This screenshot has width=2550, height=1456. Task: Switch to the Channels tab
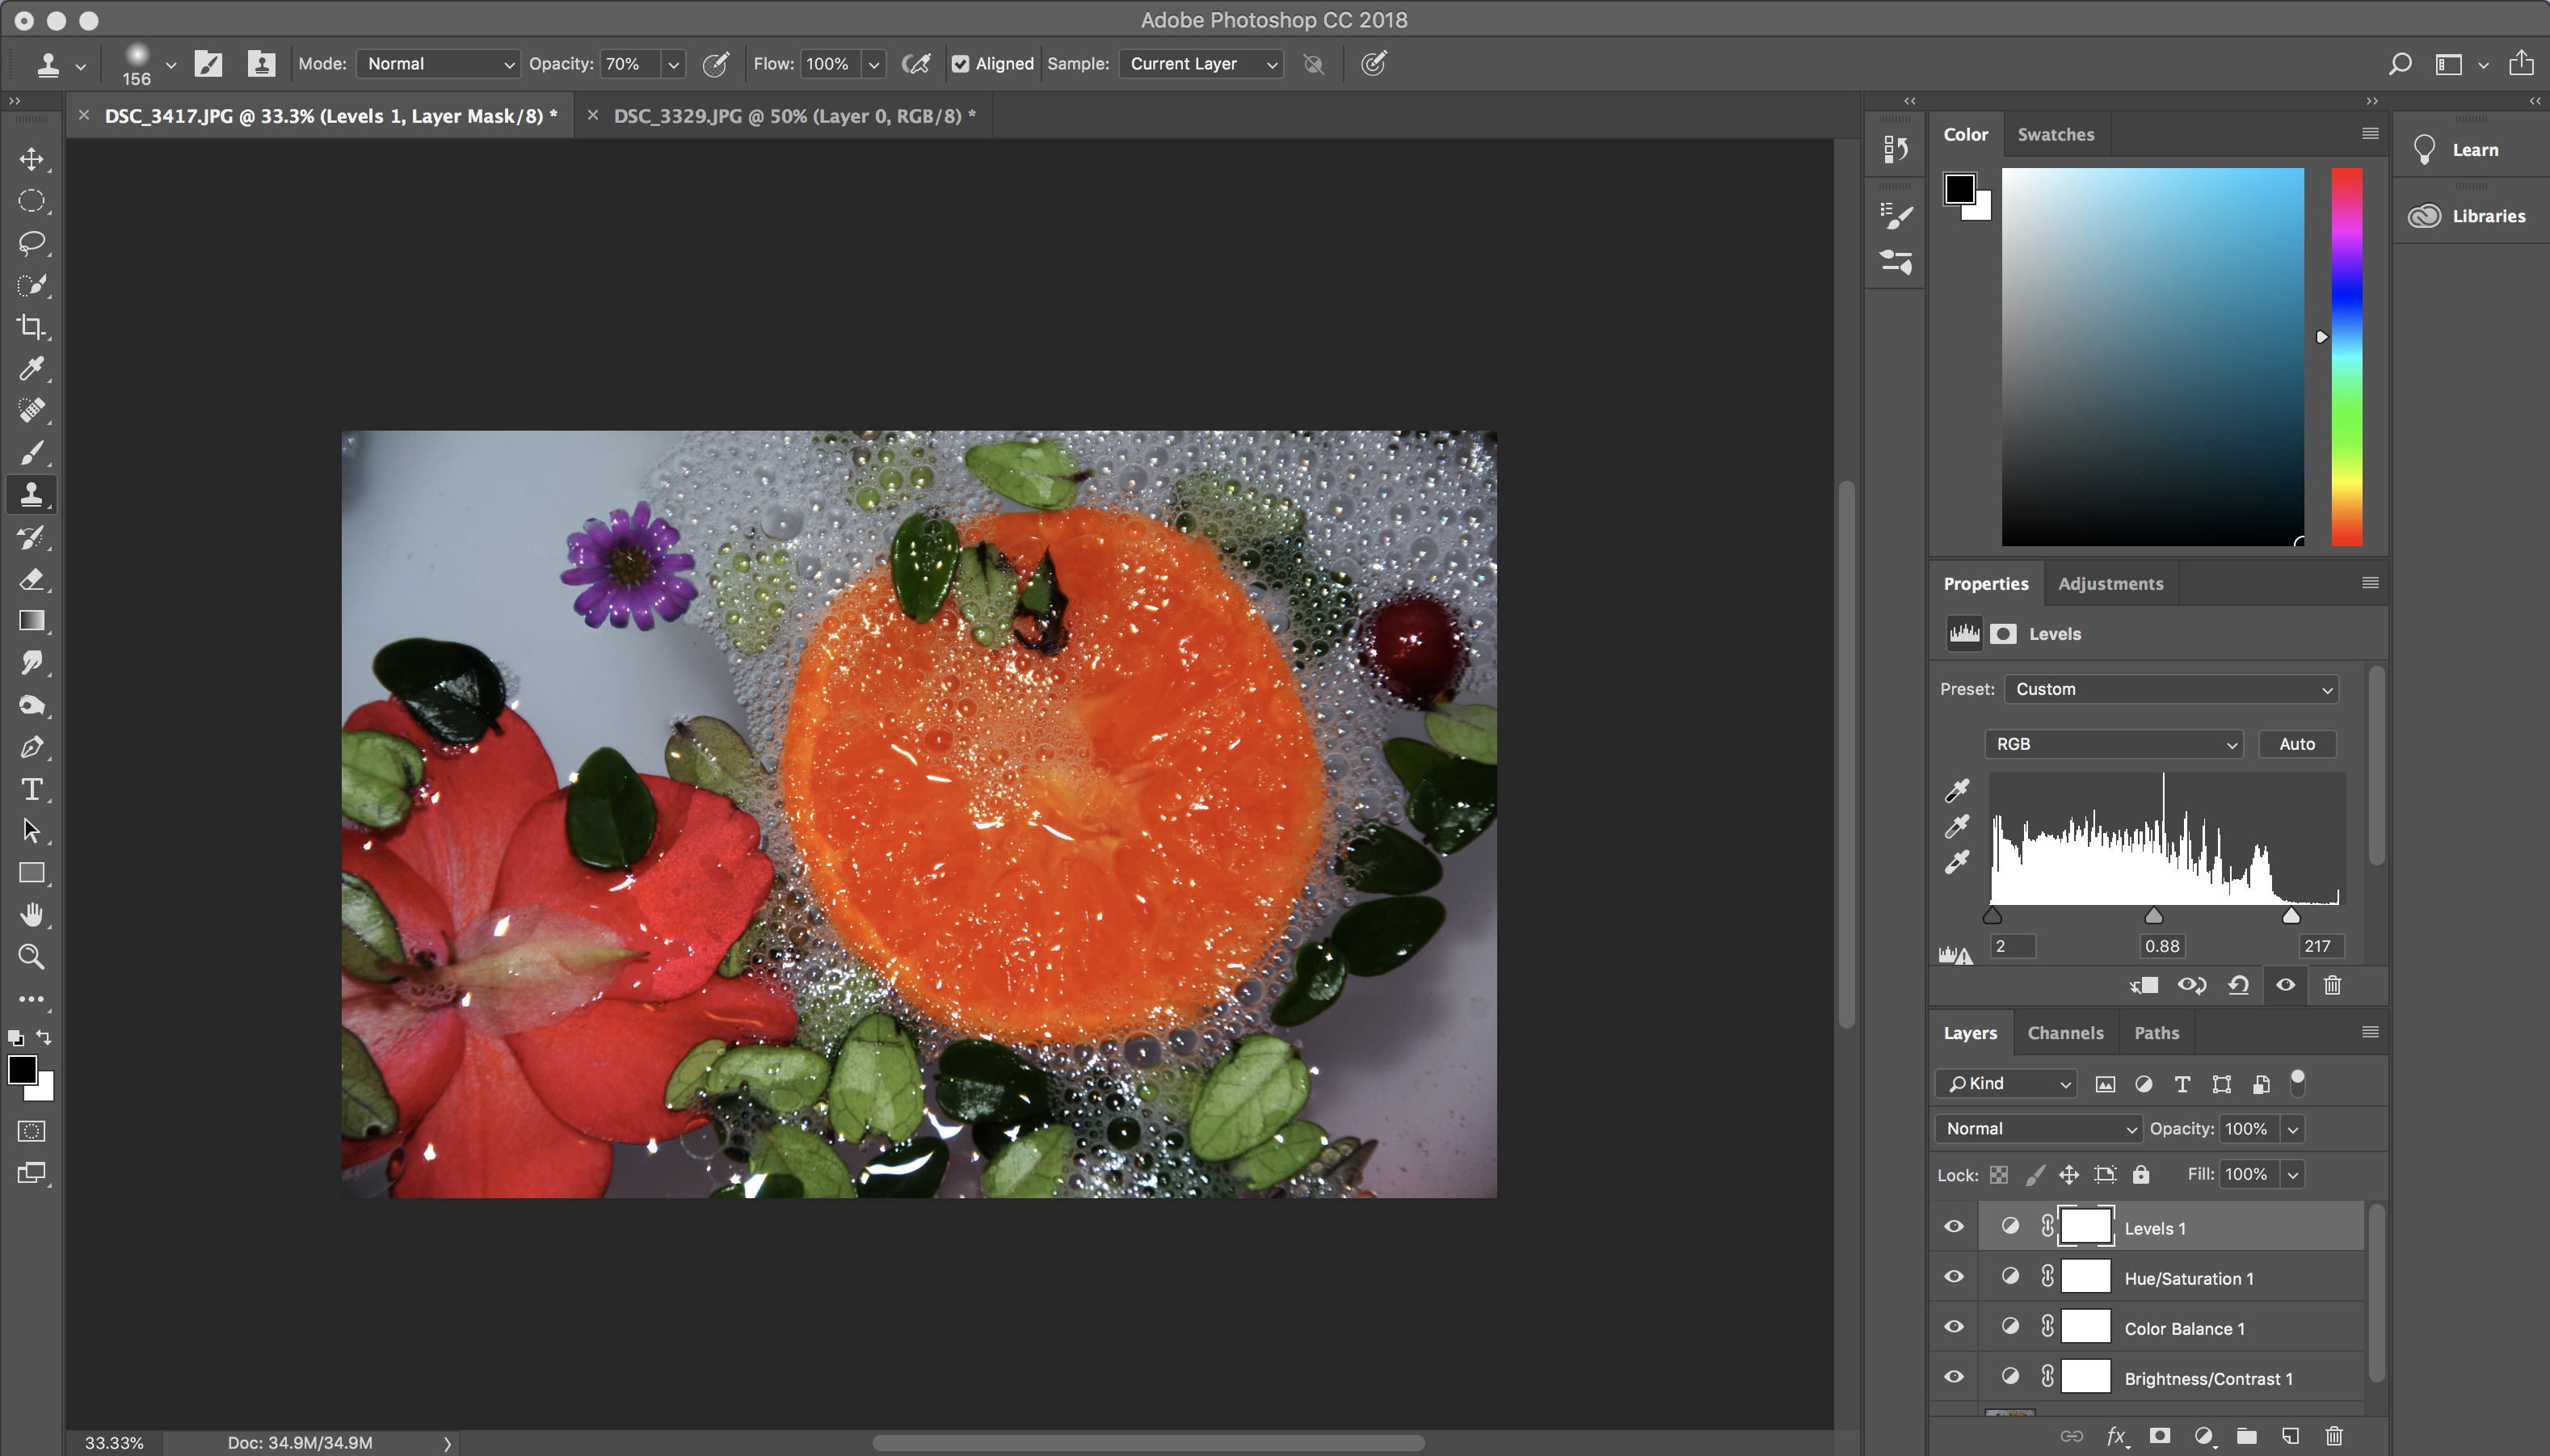[x=2064, y=1033]
